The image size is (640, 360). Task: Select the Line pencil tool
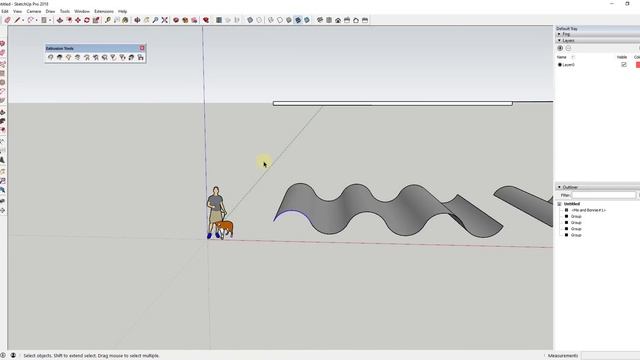click(x=17, y=20)
